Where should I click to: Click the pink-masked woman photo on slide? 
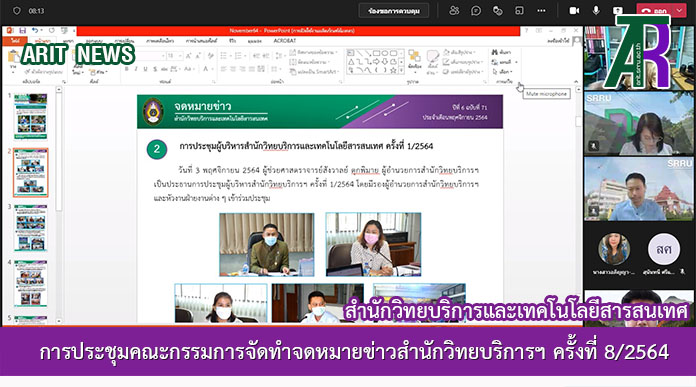tap(373, 244)
